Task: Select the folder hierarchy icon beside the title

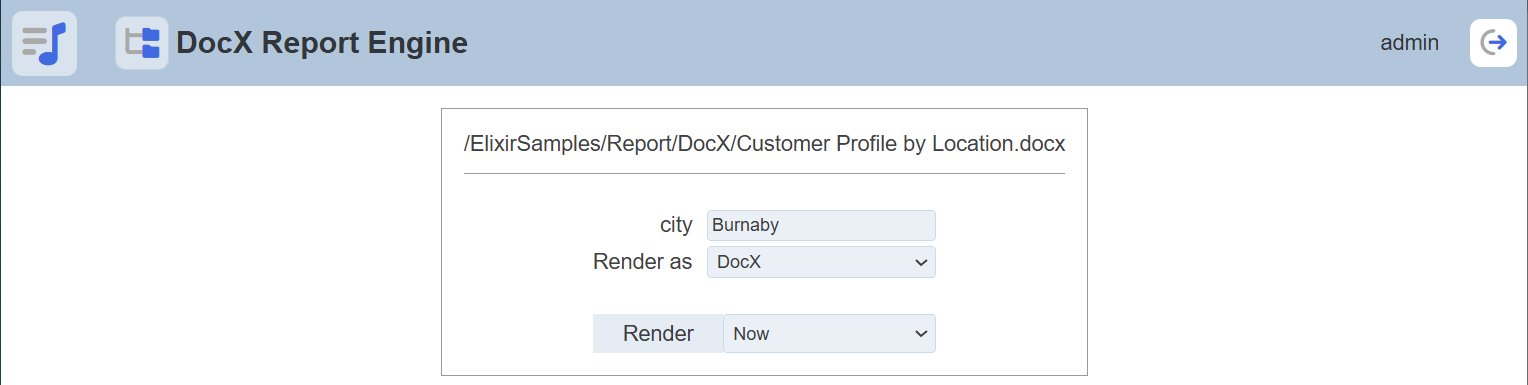Action: point(142,43)
